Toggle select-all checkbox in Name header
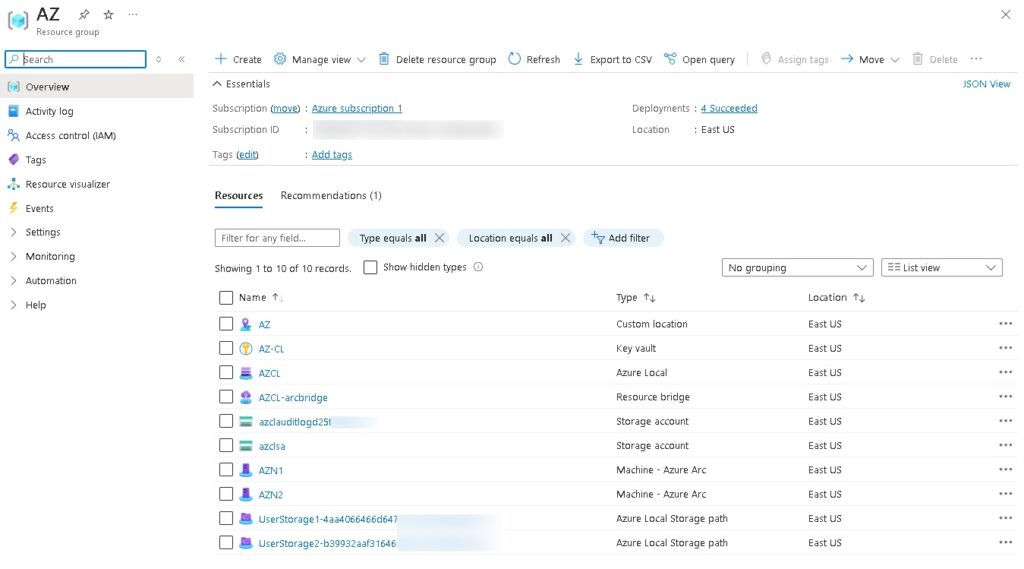1024x569 pixels. [x=226, y=298]
